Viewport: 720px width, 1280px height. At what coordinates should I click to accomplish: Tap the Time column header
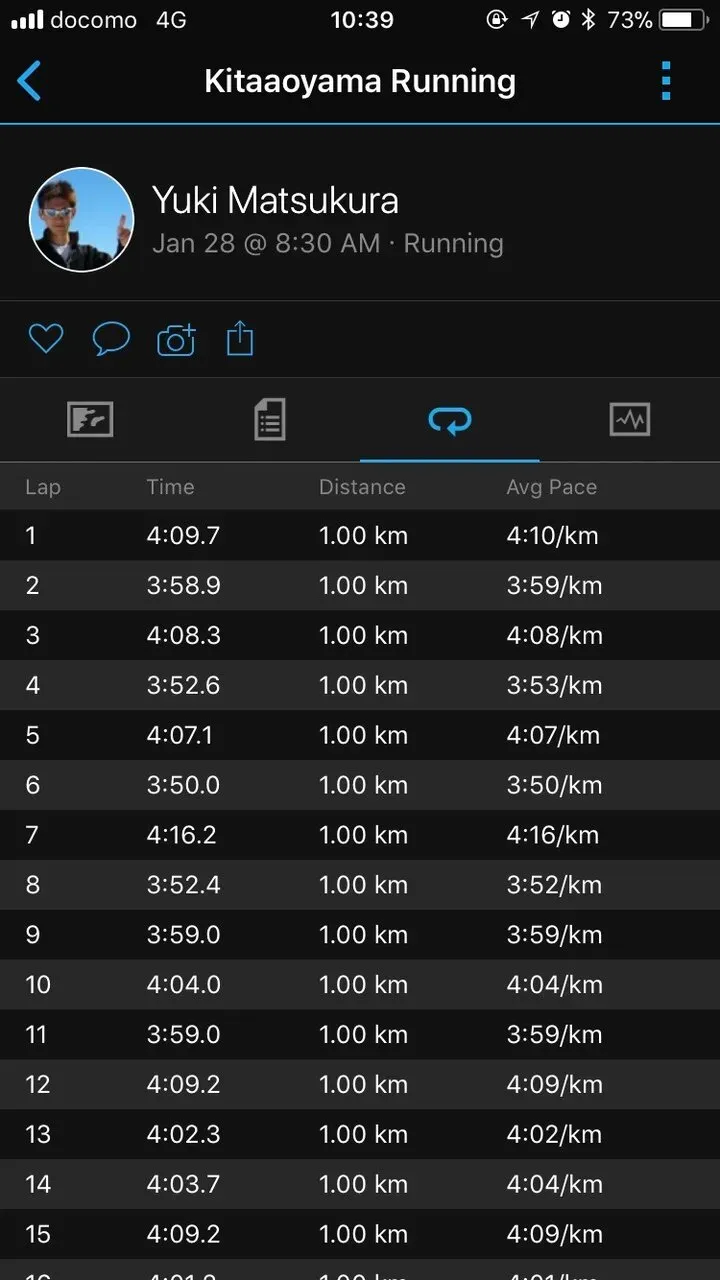pyautogui.click(x=170, y=487)
